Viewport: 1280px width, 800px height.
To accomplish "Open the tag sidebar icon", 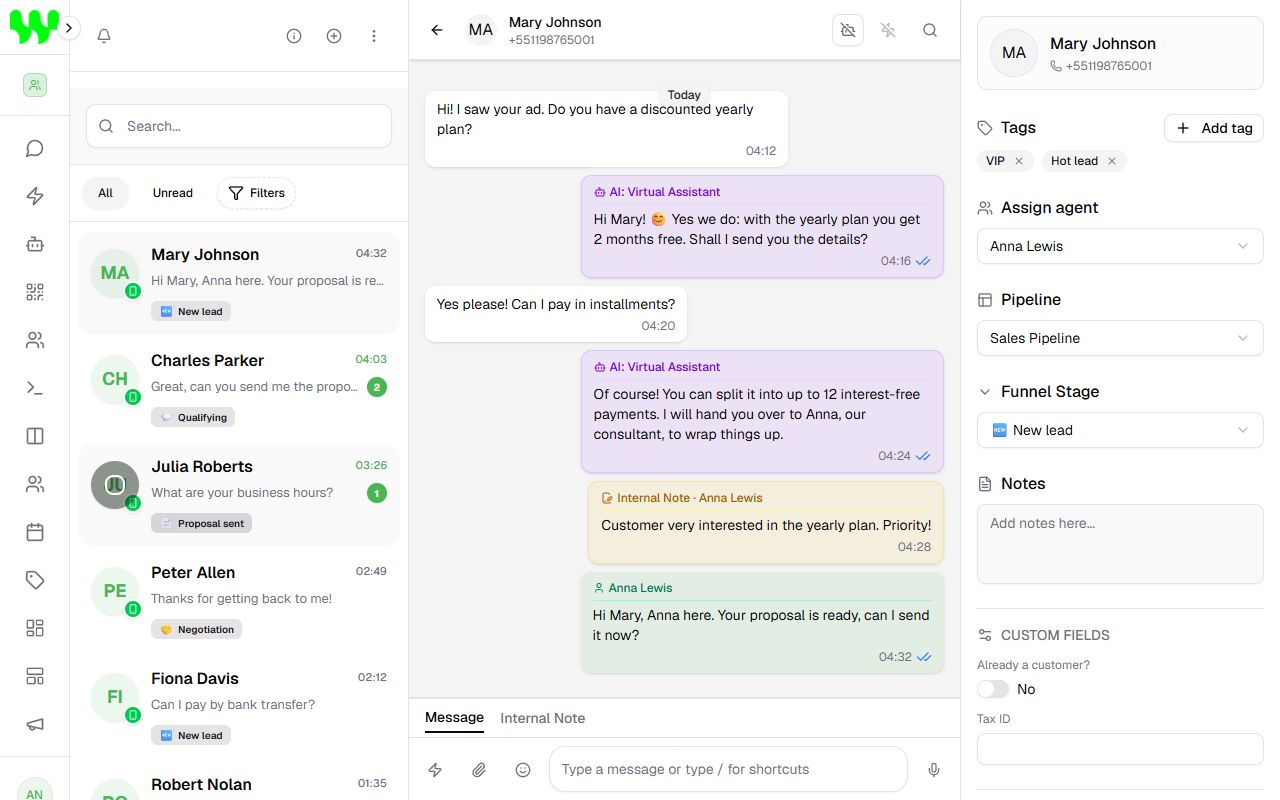I will (x=35, y=580).
